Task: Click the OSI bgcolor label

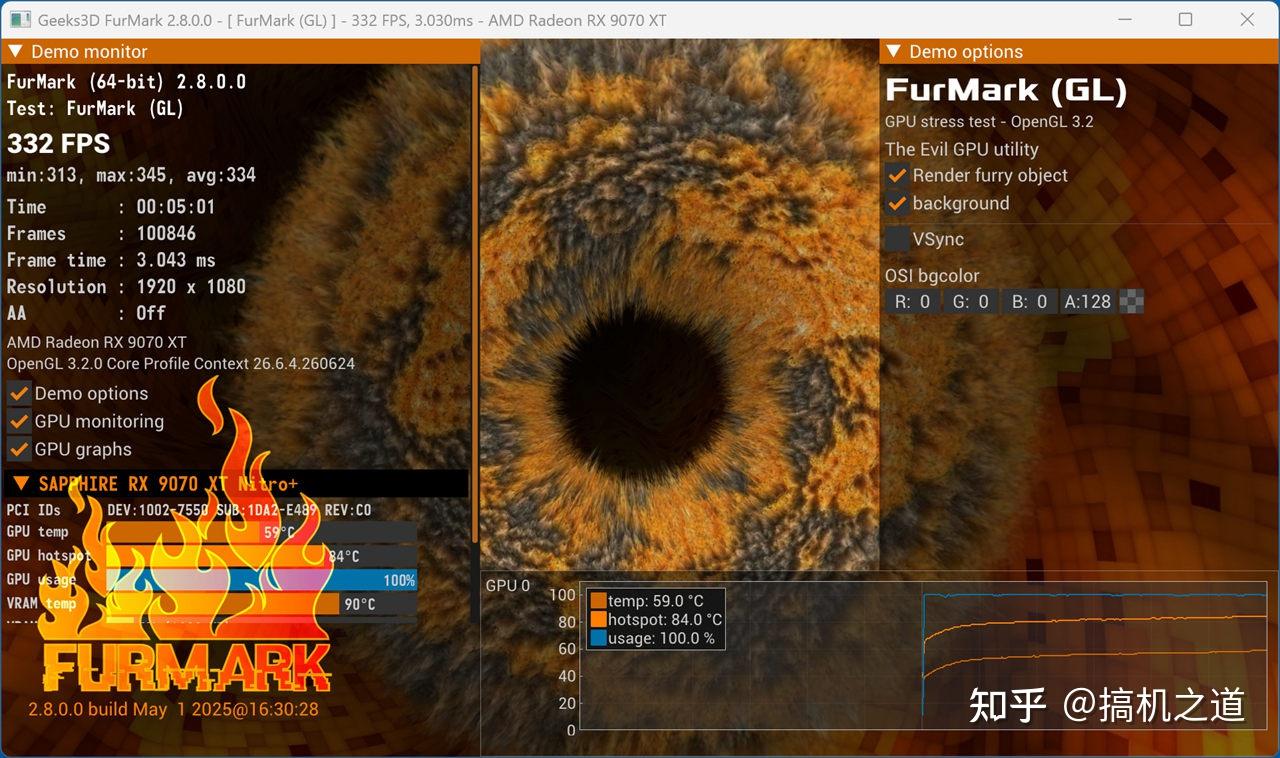Action: pyautogui.click(x=932, y=276)
